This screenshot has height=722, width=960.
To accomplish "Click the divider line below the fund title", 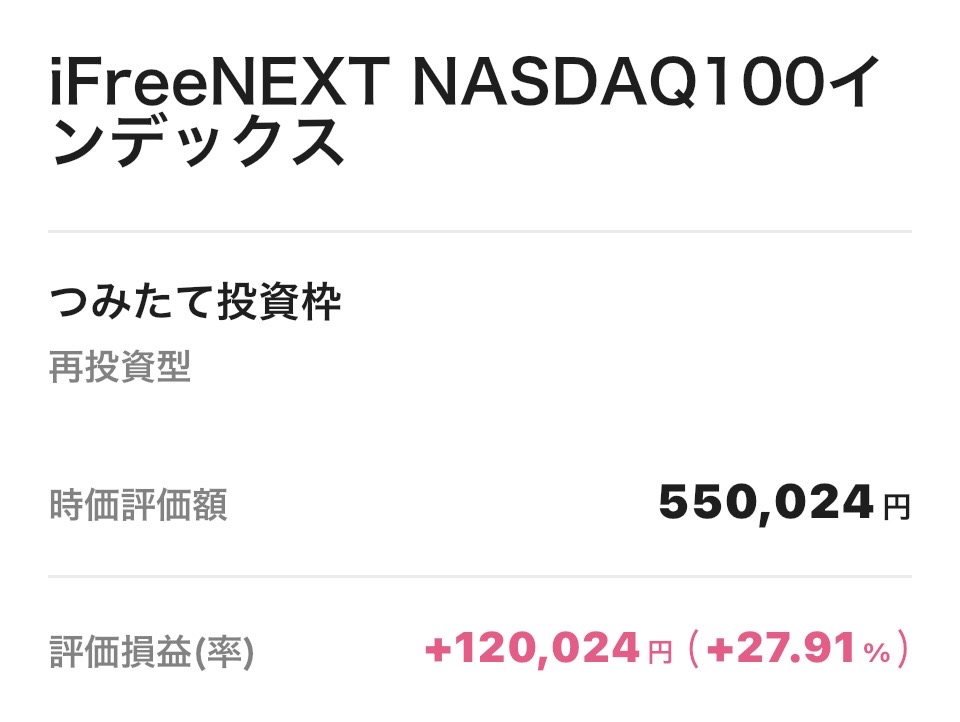I will point(480,232).
